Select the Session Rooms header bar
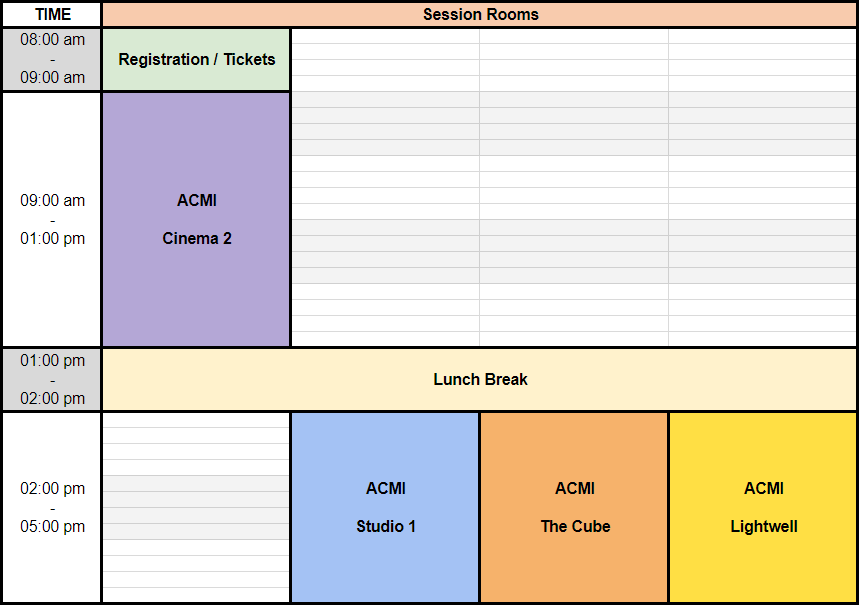859x605 pixels. [480, 14]
